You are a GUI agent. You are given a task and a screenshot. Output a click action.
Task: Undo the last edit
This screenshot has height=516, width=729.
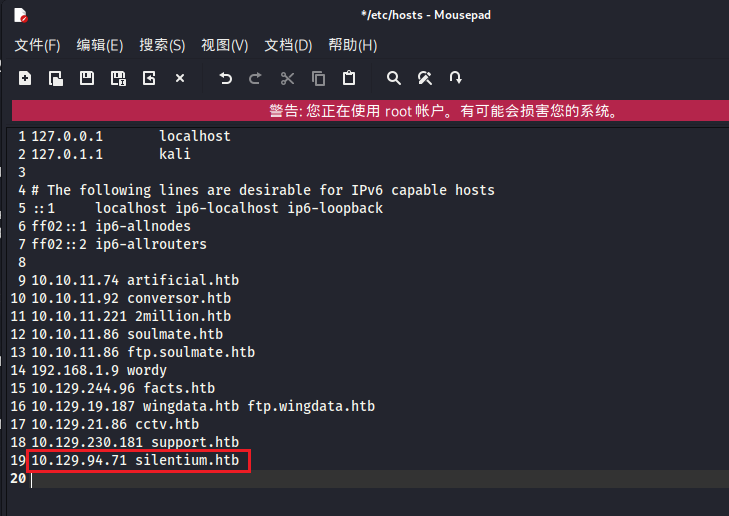pos(226,78)
